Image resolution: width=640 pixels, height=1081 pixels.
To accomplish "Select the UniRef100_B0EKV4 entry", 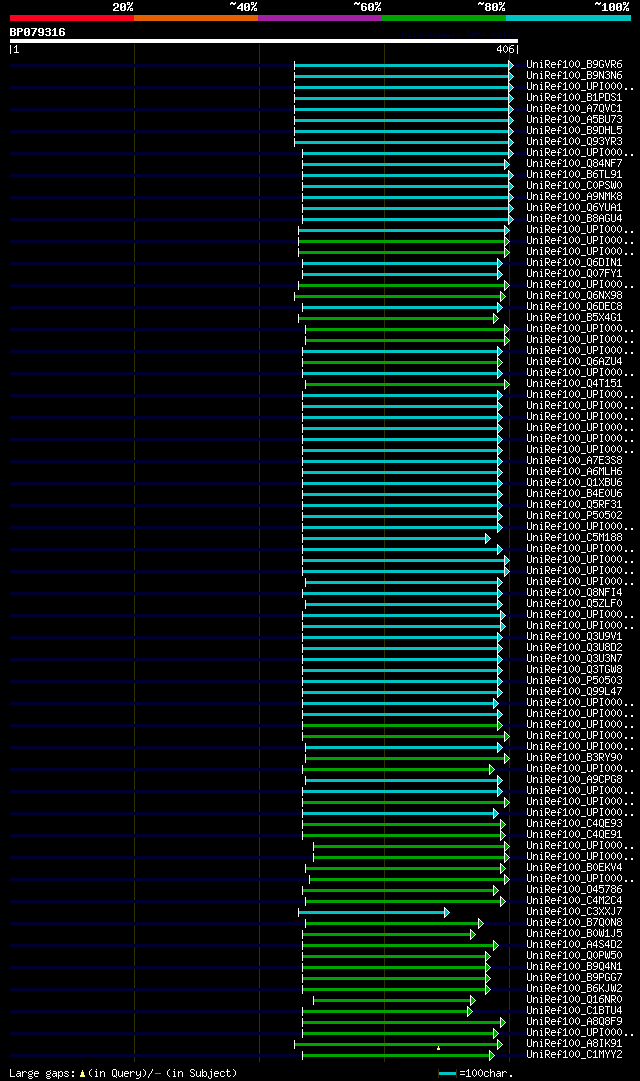I will 574,868.
